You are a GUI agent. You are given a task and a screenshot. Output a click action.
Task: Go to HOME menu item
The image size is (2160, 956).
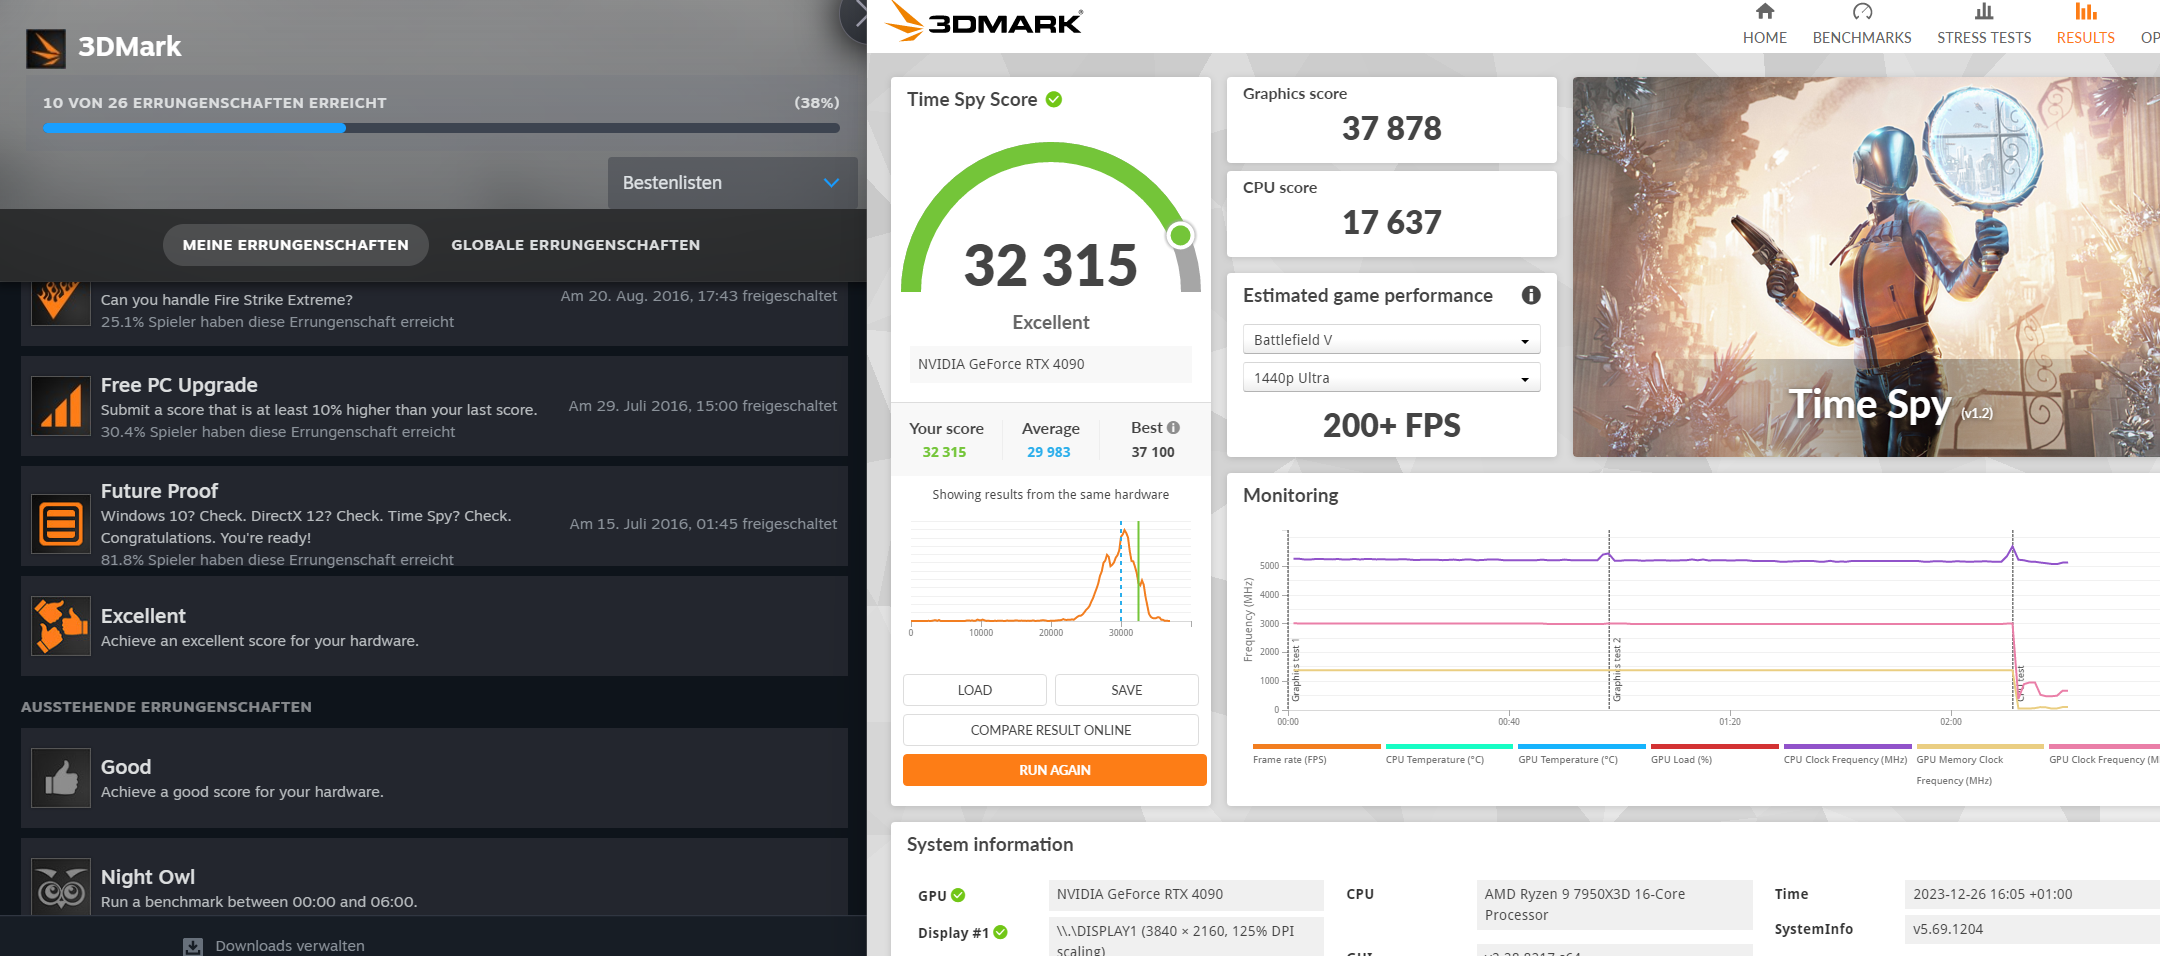(x=1765, y=38)
